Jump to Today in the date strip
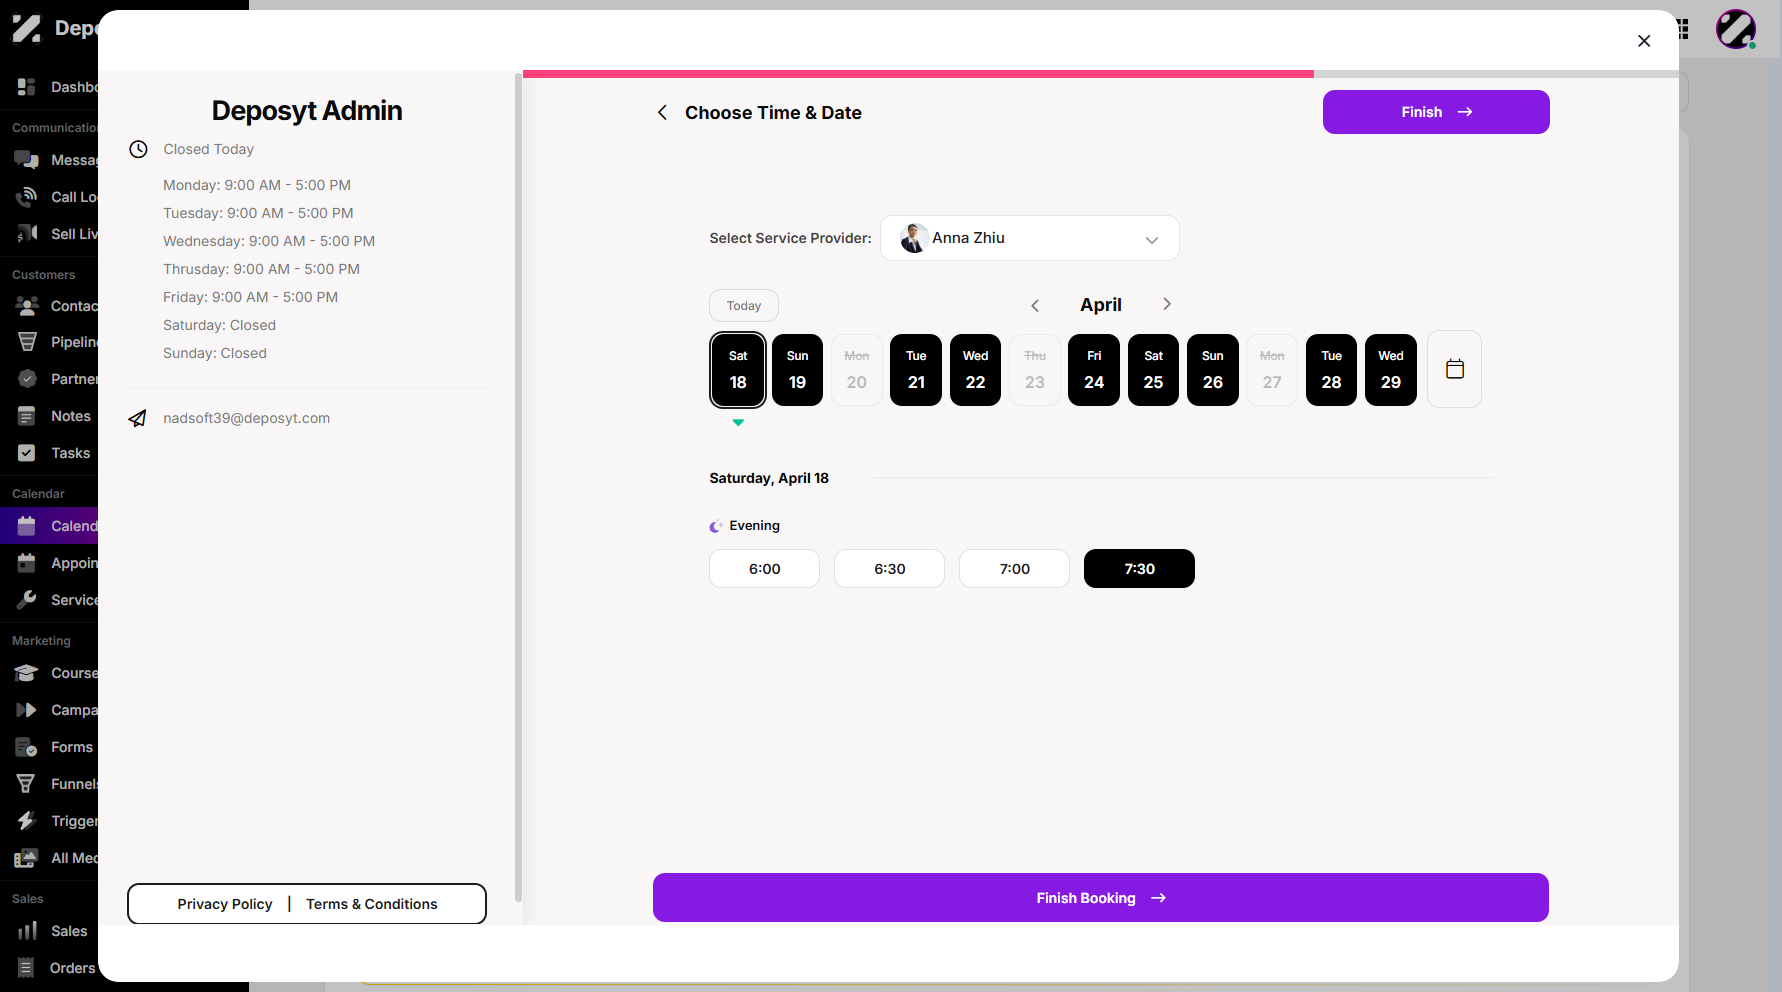 (744, 306)
